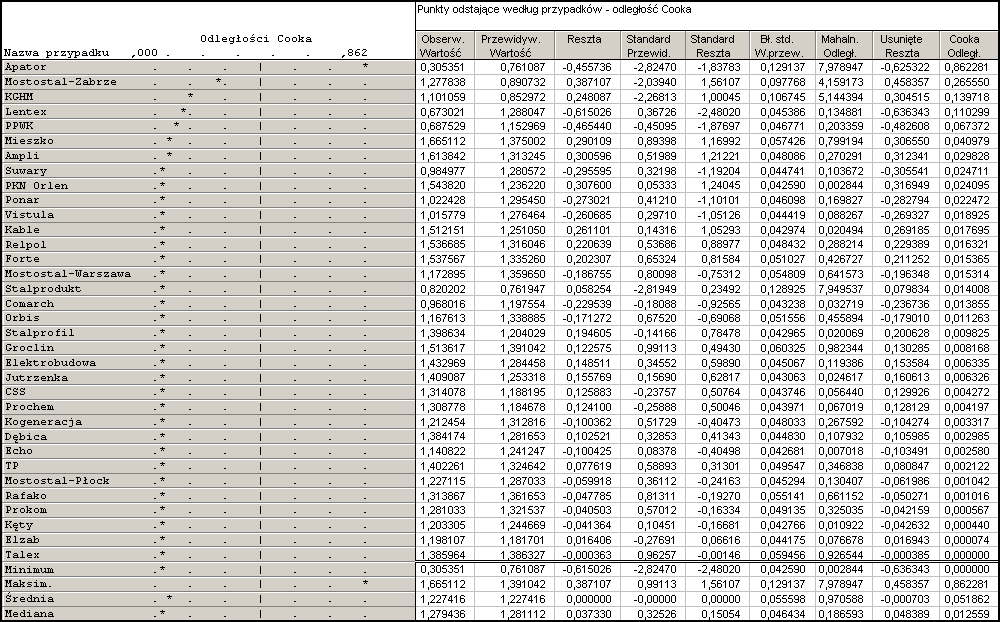Screen dimensions: 1000x622
Task: Select the Prokom row name
Action: tap(26, 510)
